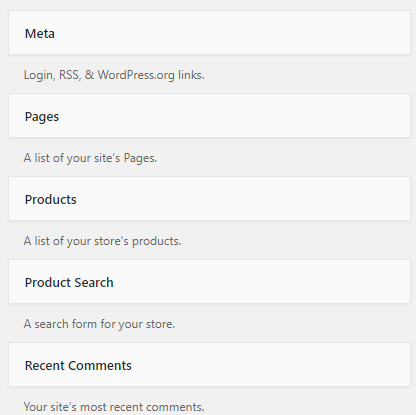
Task: Click the Products widget title text
Action: (51, 200)
